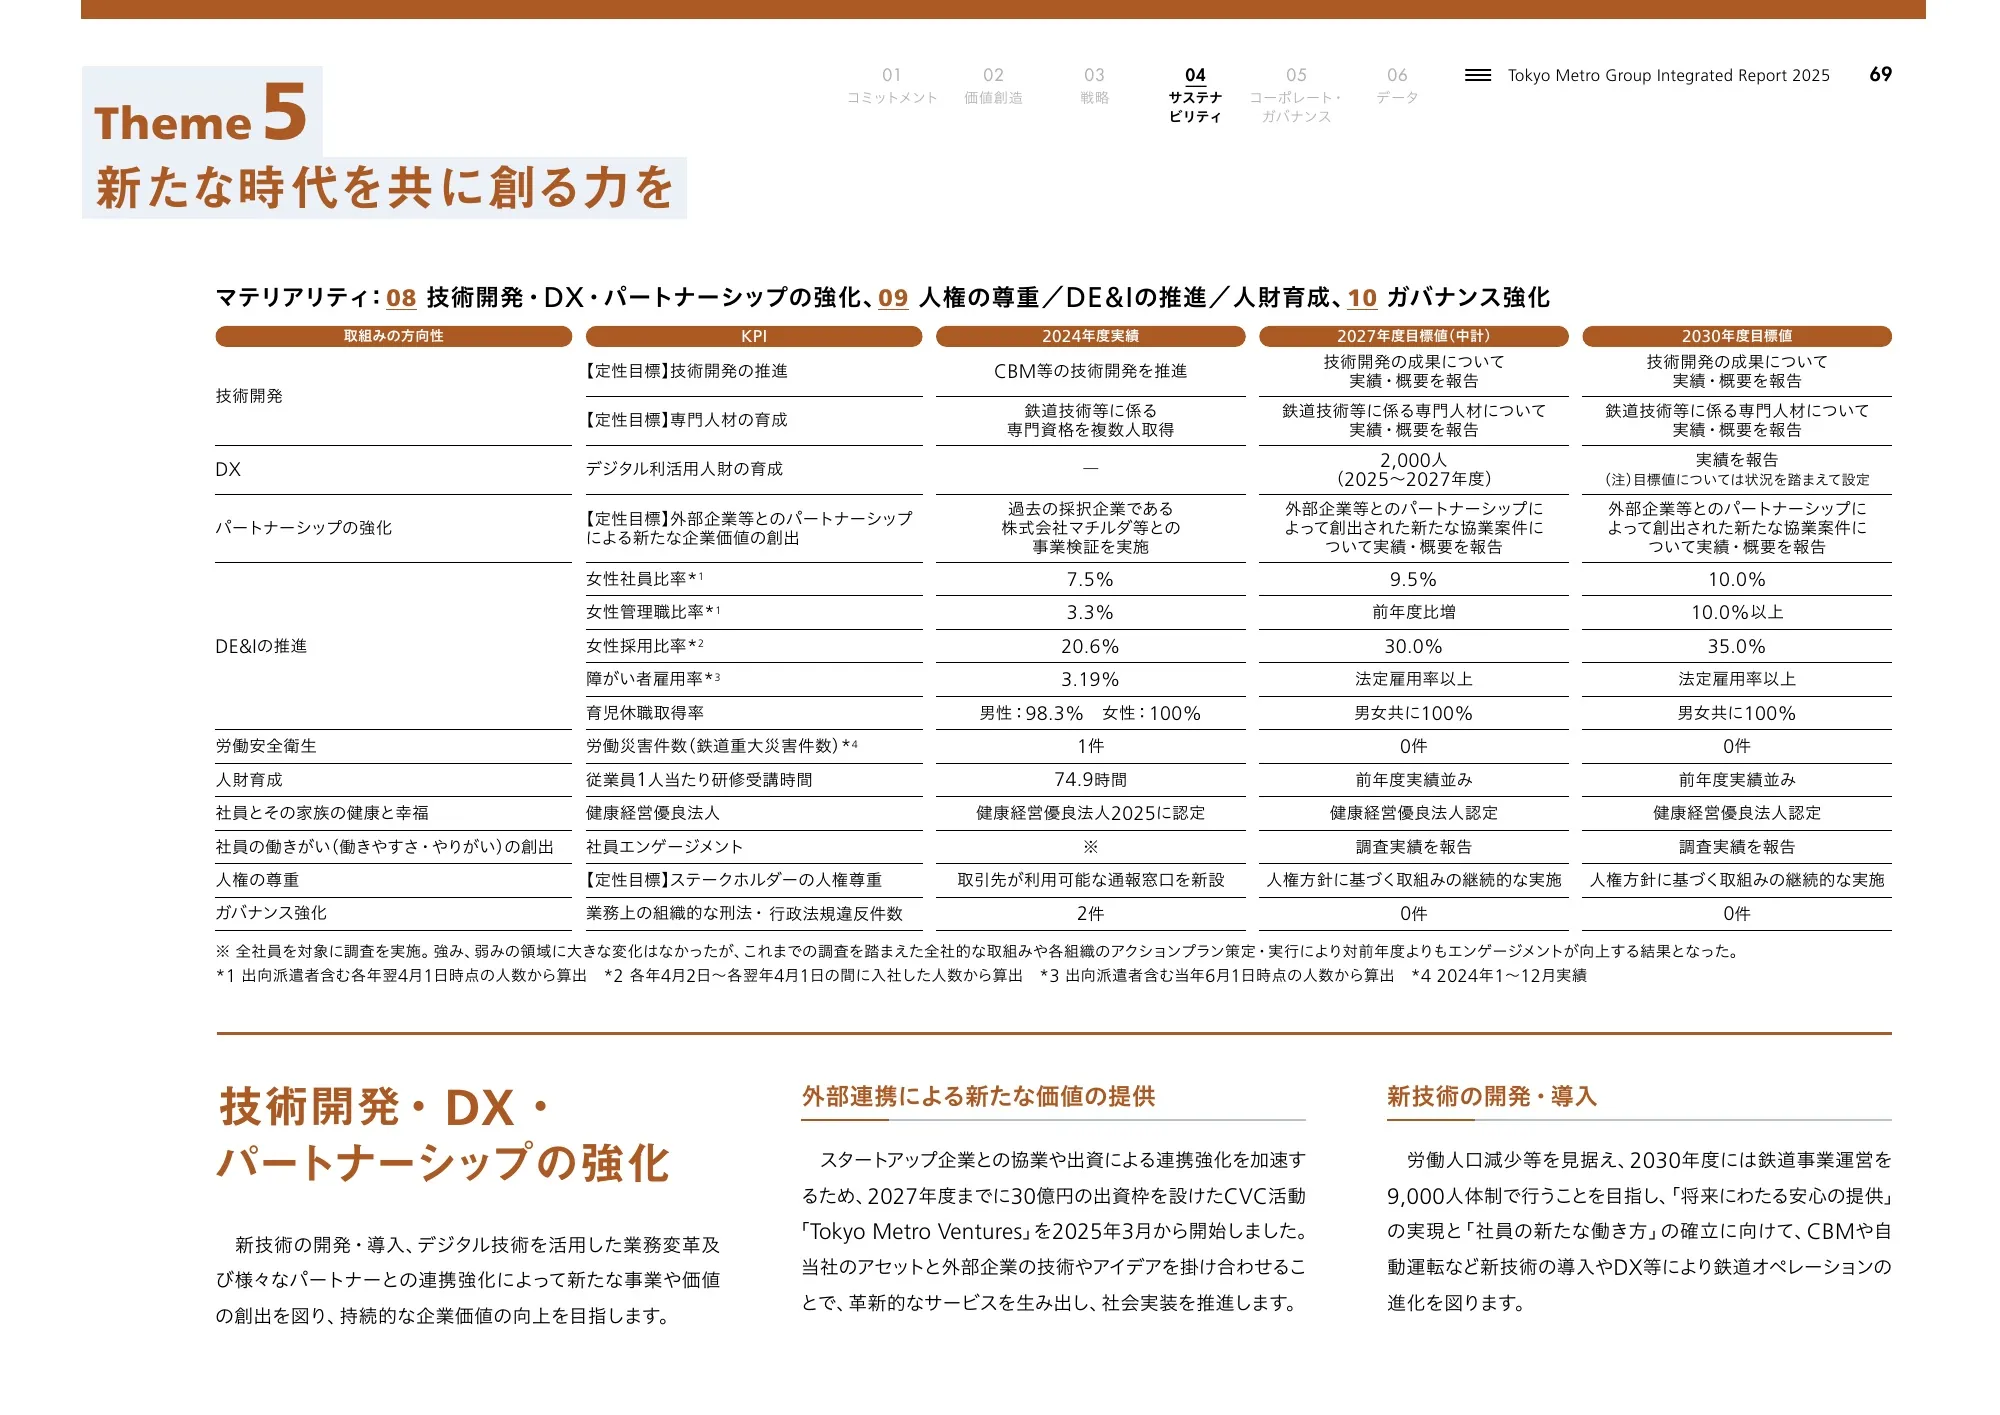Click the パートナーシップの強化 row heading

click(303, 528)
